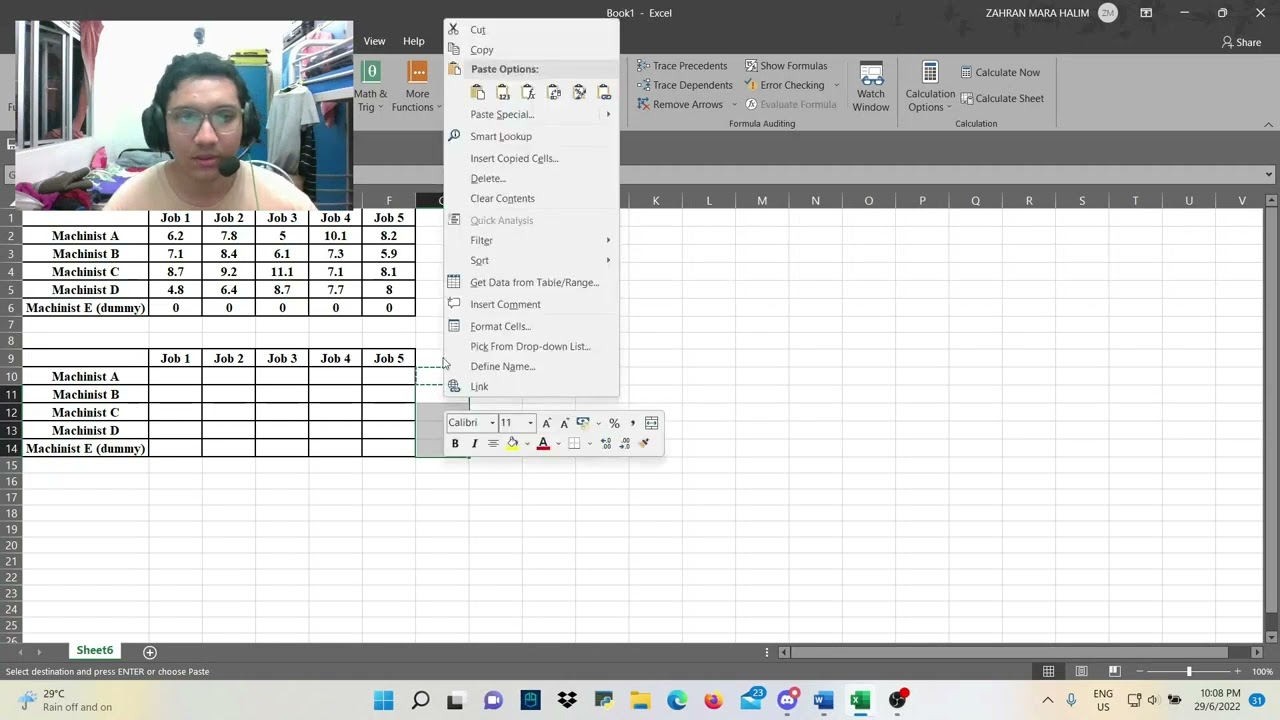
Task: Switch to the View ribbon tab
Action: (x=374, y=41)
